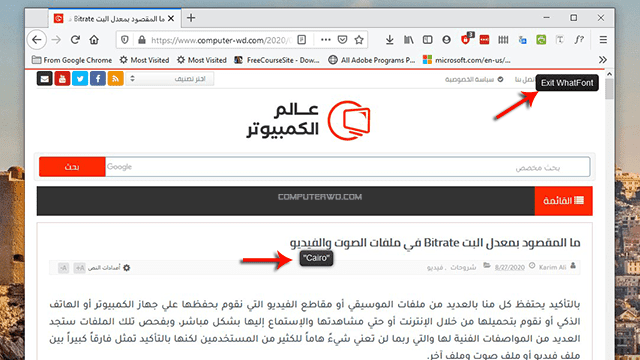The width and height of the screenshot is (640, 360).
Task: Open the site RSS feed icon
Action: (116, 78)
